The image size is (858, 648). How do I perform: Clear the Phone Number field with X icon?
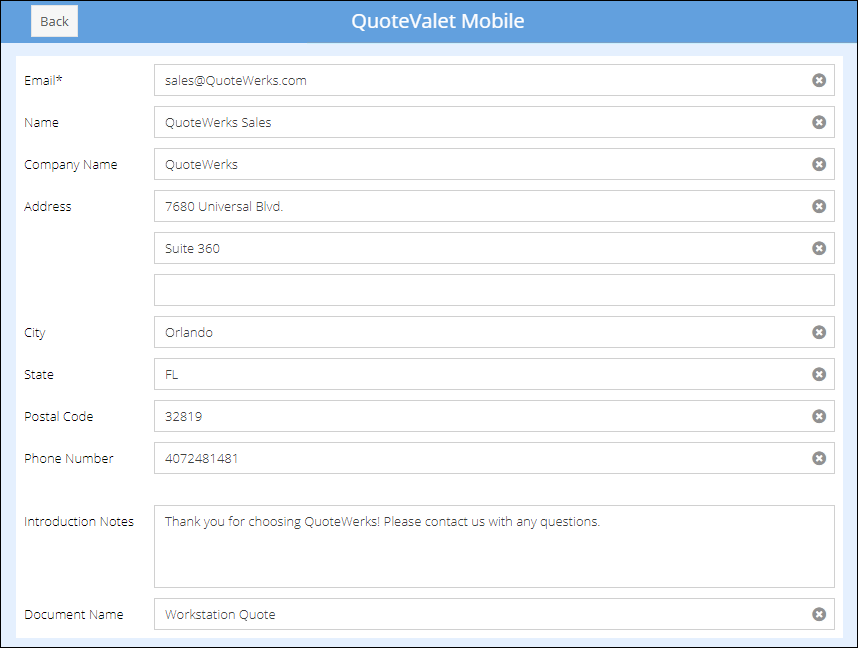(x=819, y=458)
